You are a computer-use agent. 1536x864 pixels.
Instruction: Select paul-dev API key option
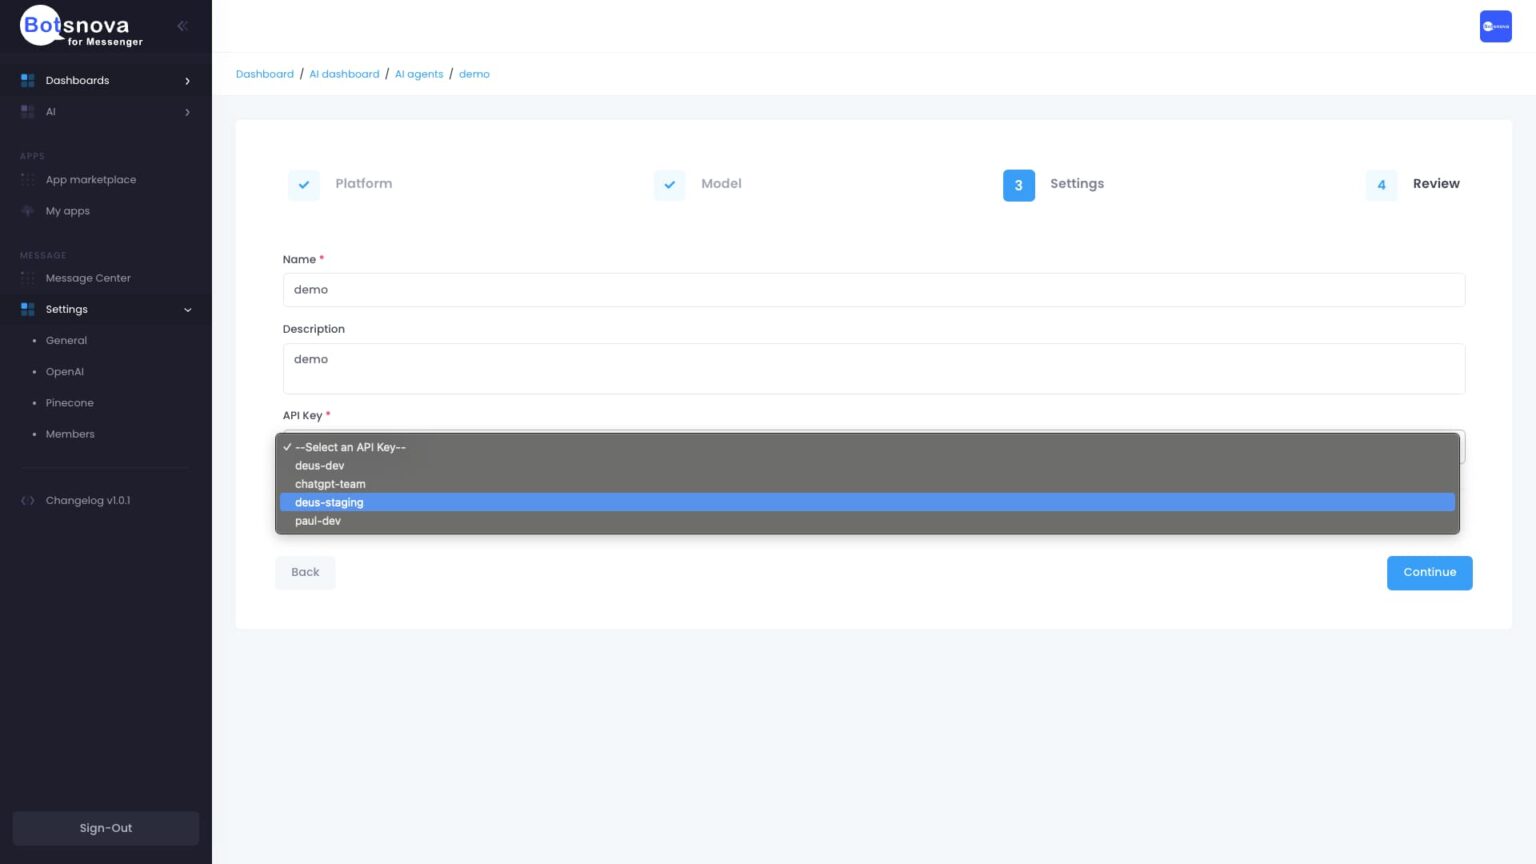[318, 521]
